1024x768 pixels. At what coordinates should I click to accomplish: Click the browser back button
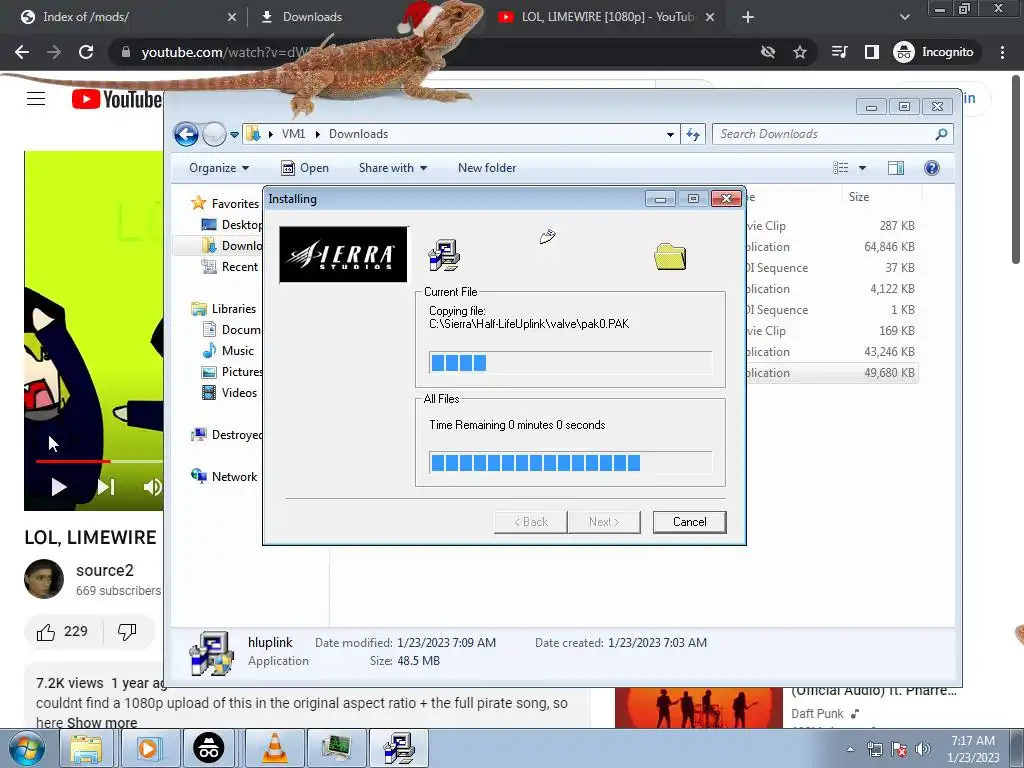click(22, 52)
